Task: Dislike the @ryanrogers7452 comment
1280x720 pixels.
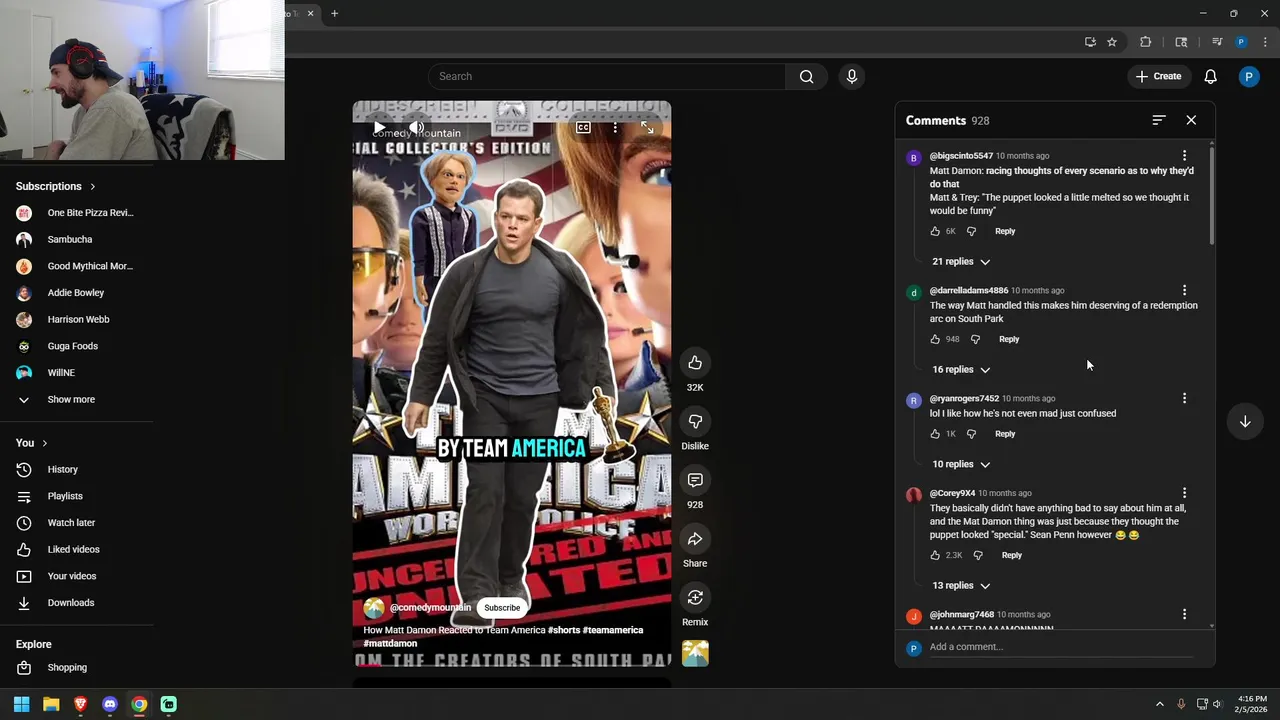Action: coord(971,434)
